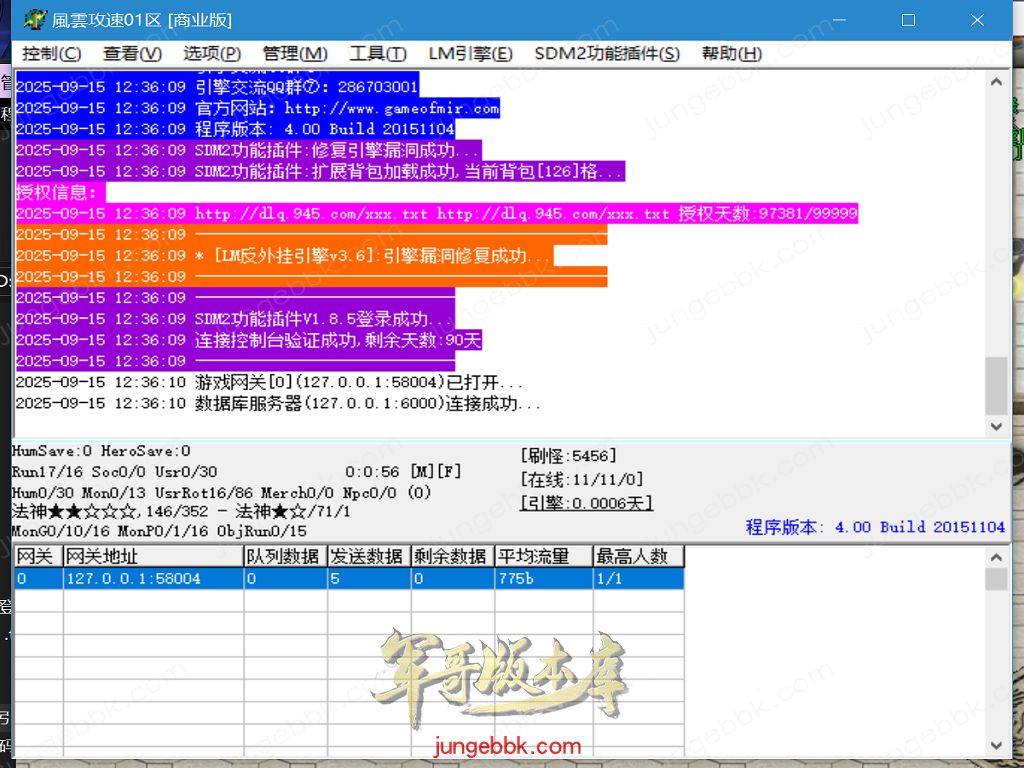Open the 选项(P) menu

pos(212,54)
